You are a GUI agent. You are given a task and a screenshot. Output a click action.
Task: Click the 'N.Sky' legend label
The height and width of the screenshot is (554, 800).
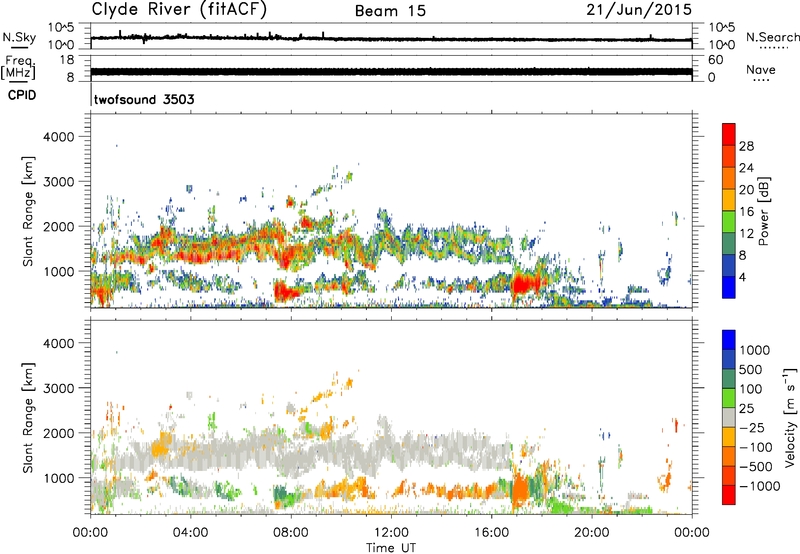[19, 37]
